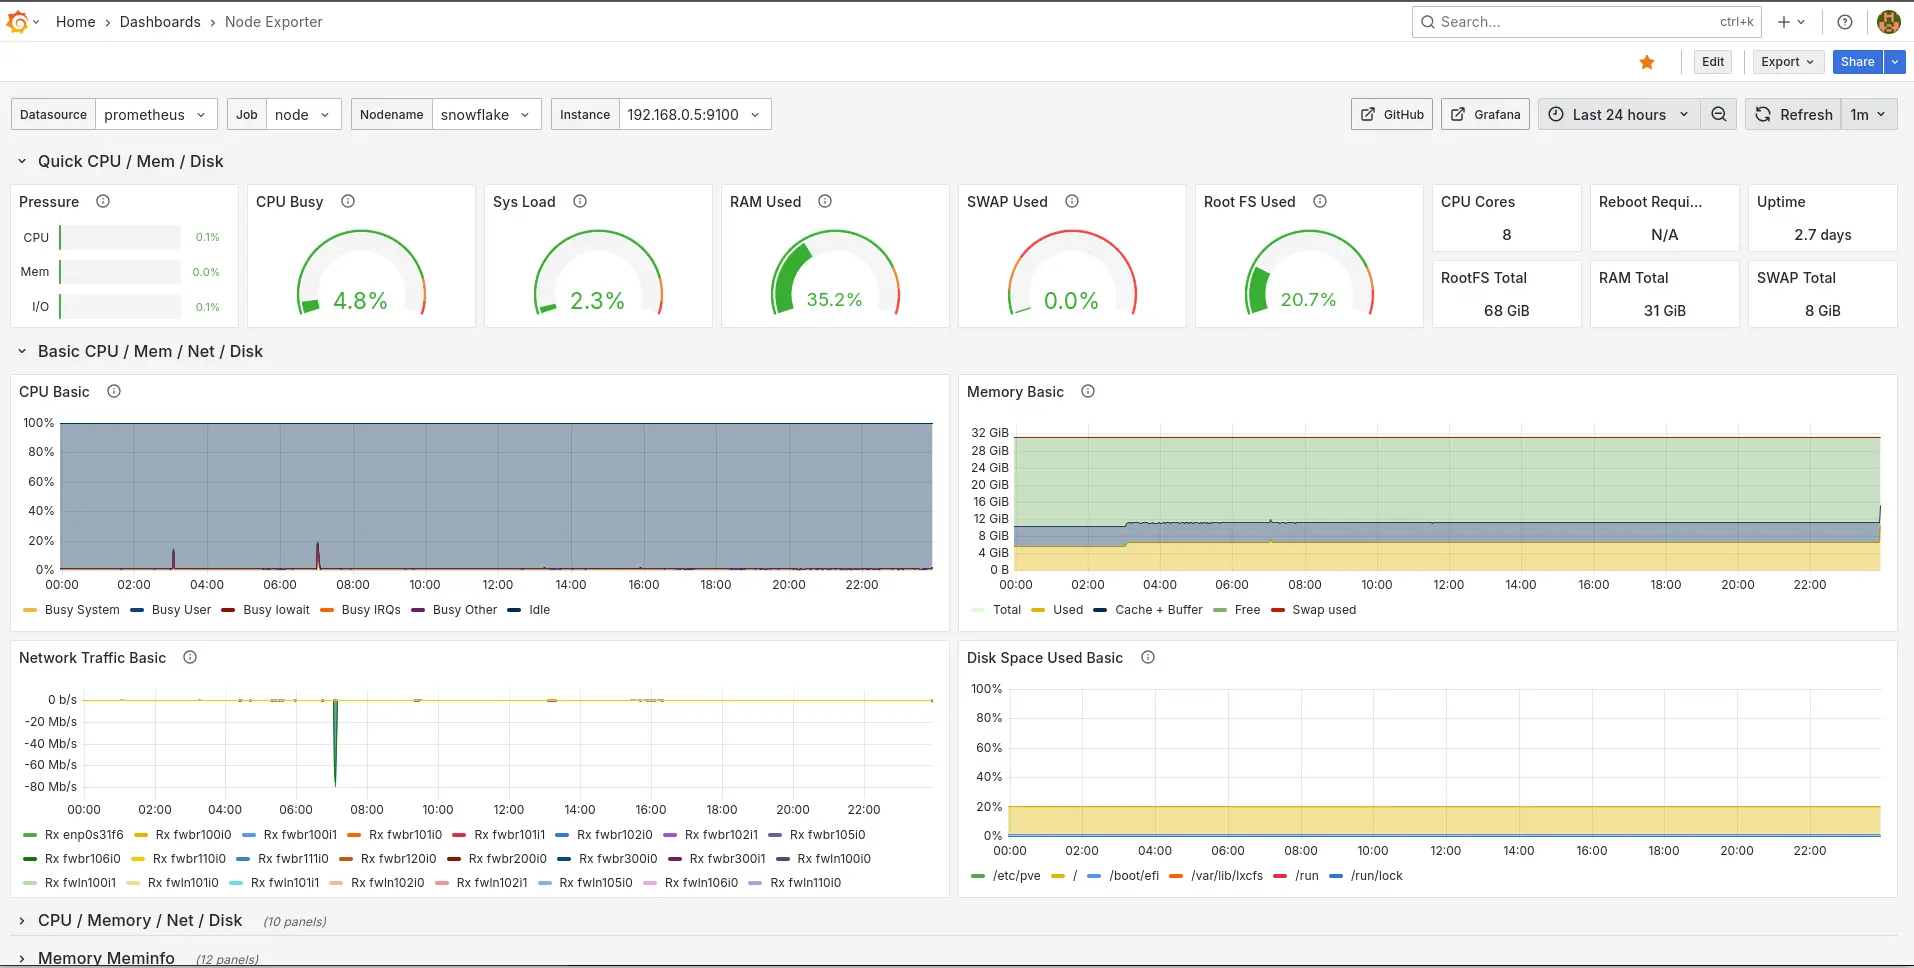Open the help question mark icon

(1845, 22)
